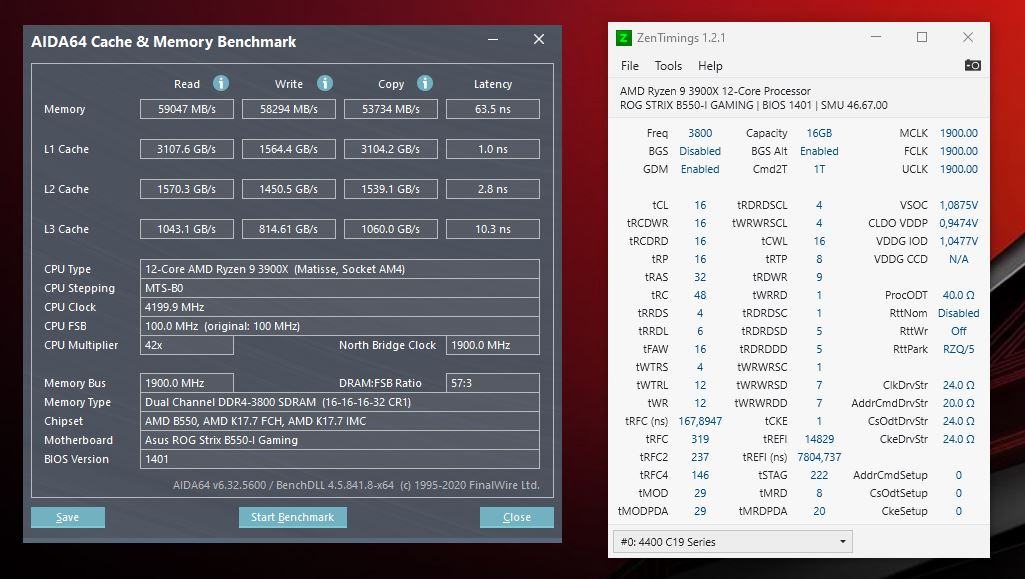This screenshot has height=579, width=1025.
Task: Click the Freq value 3800 in ZenTimings
Action: [700, 133]
